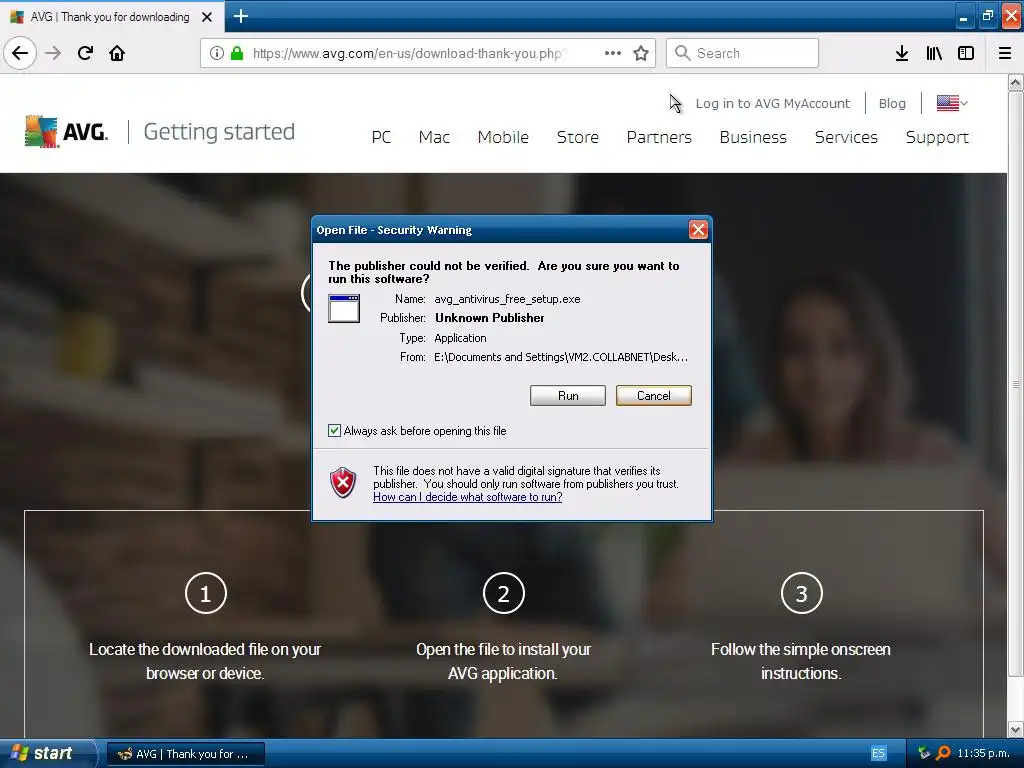1024x768 pixels.
Task: Visit the Blog link
Action: point(892,103)
